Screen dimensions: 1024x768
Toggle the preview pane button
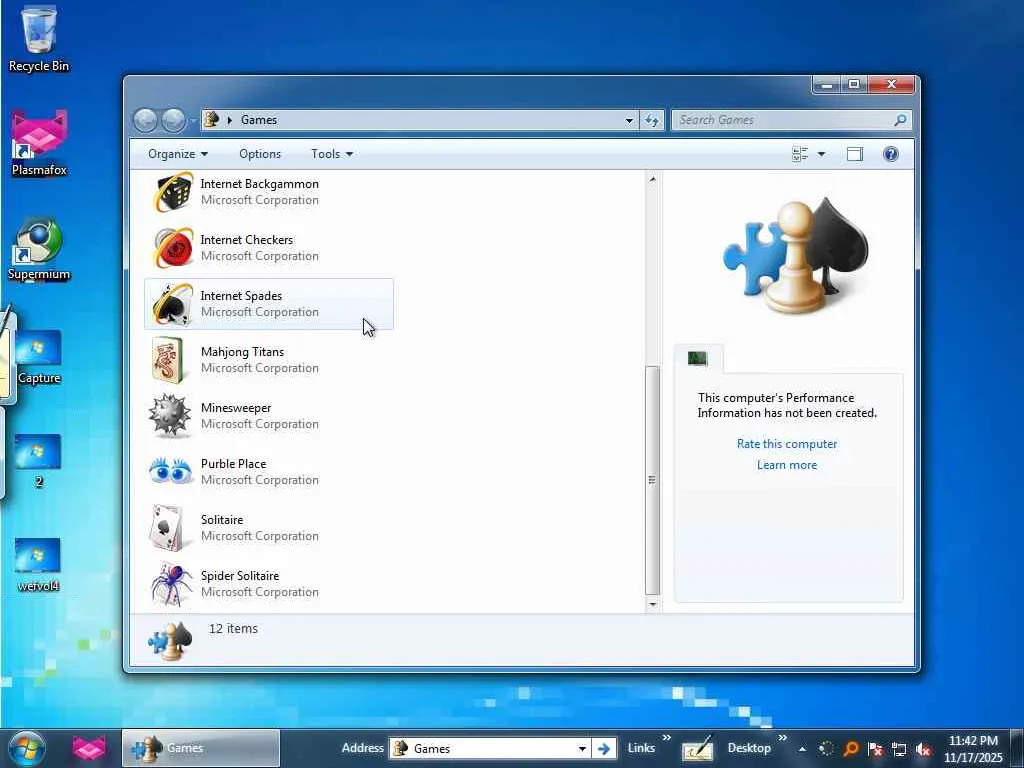coord(855,154)
